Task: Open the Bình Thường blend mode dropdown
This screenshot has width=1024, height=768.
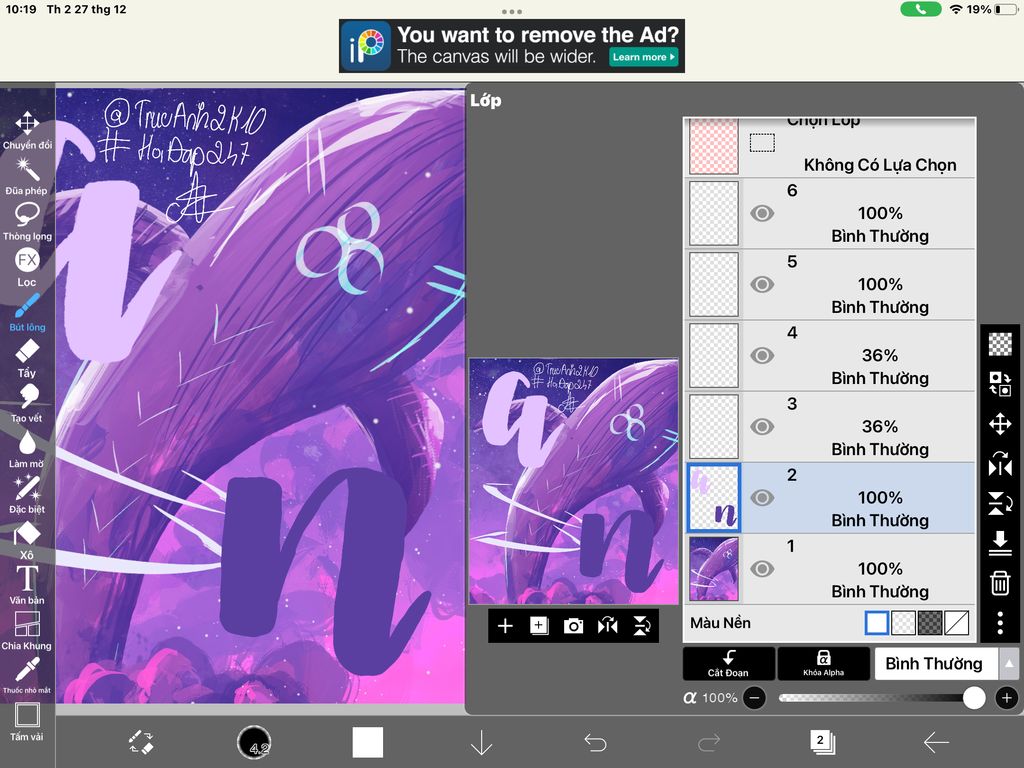Action: (936, 664)
